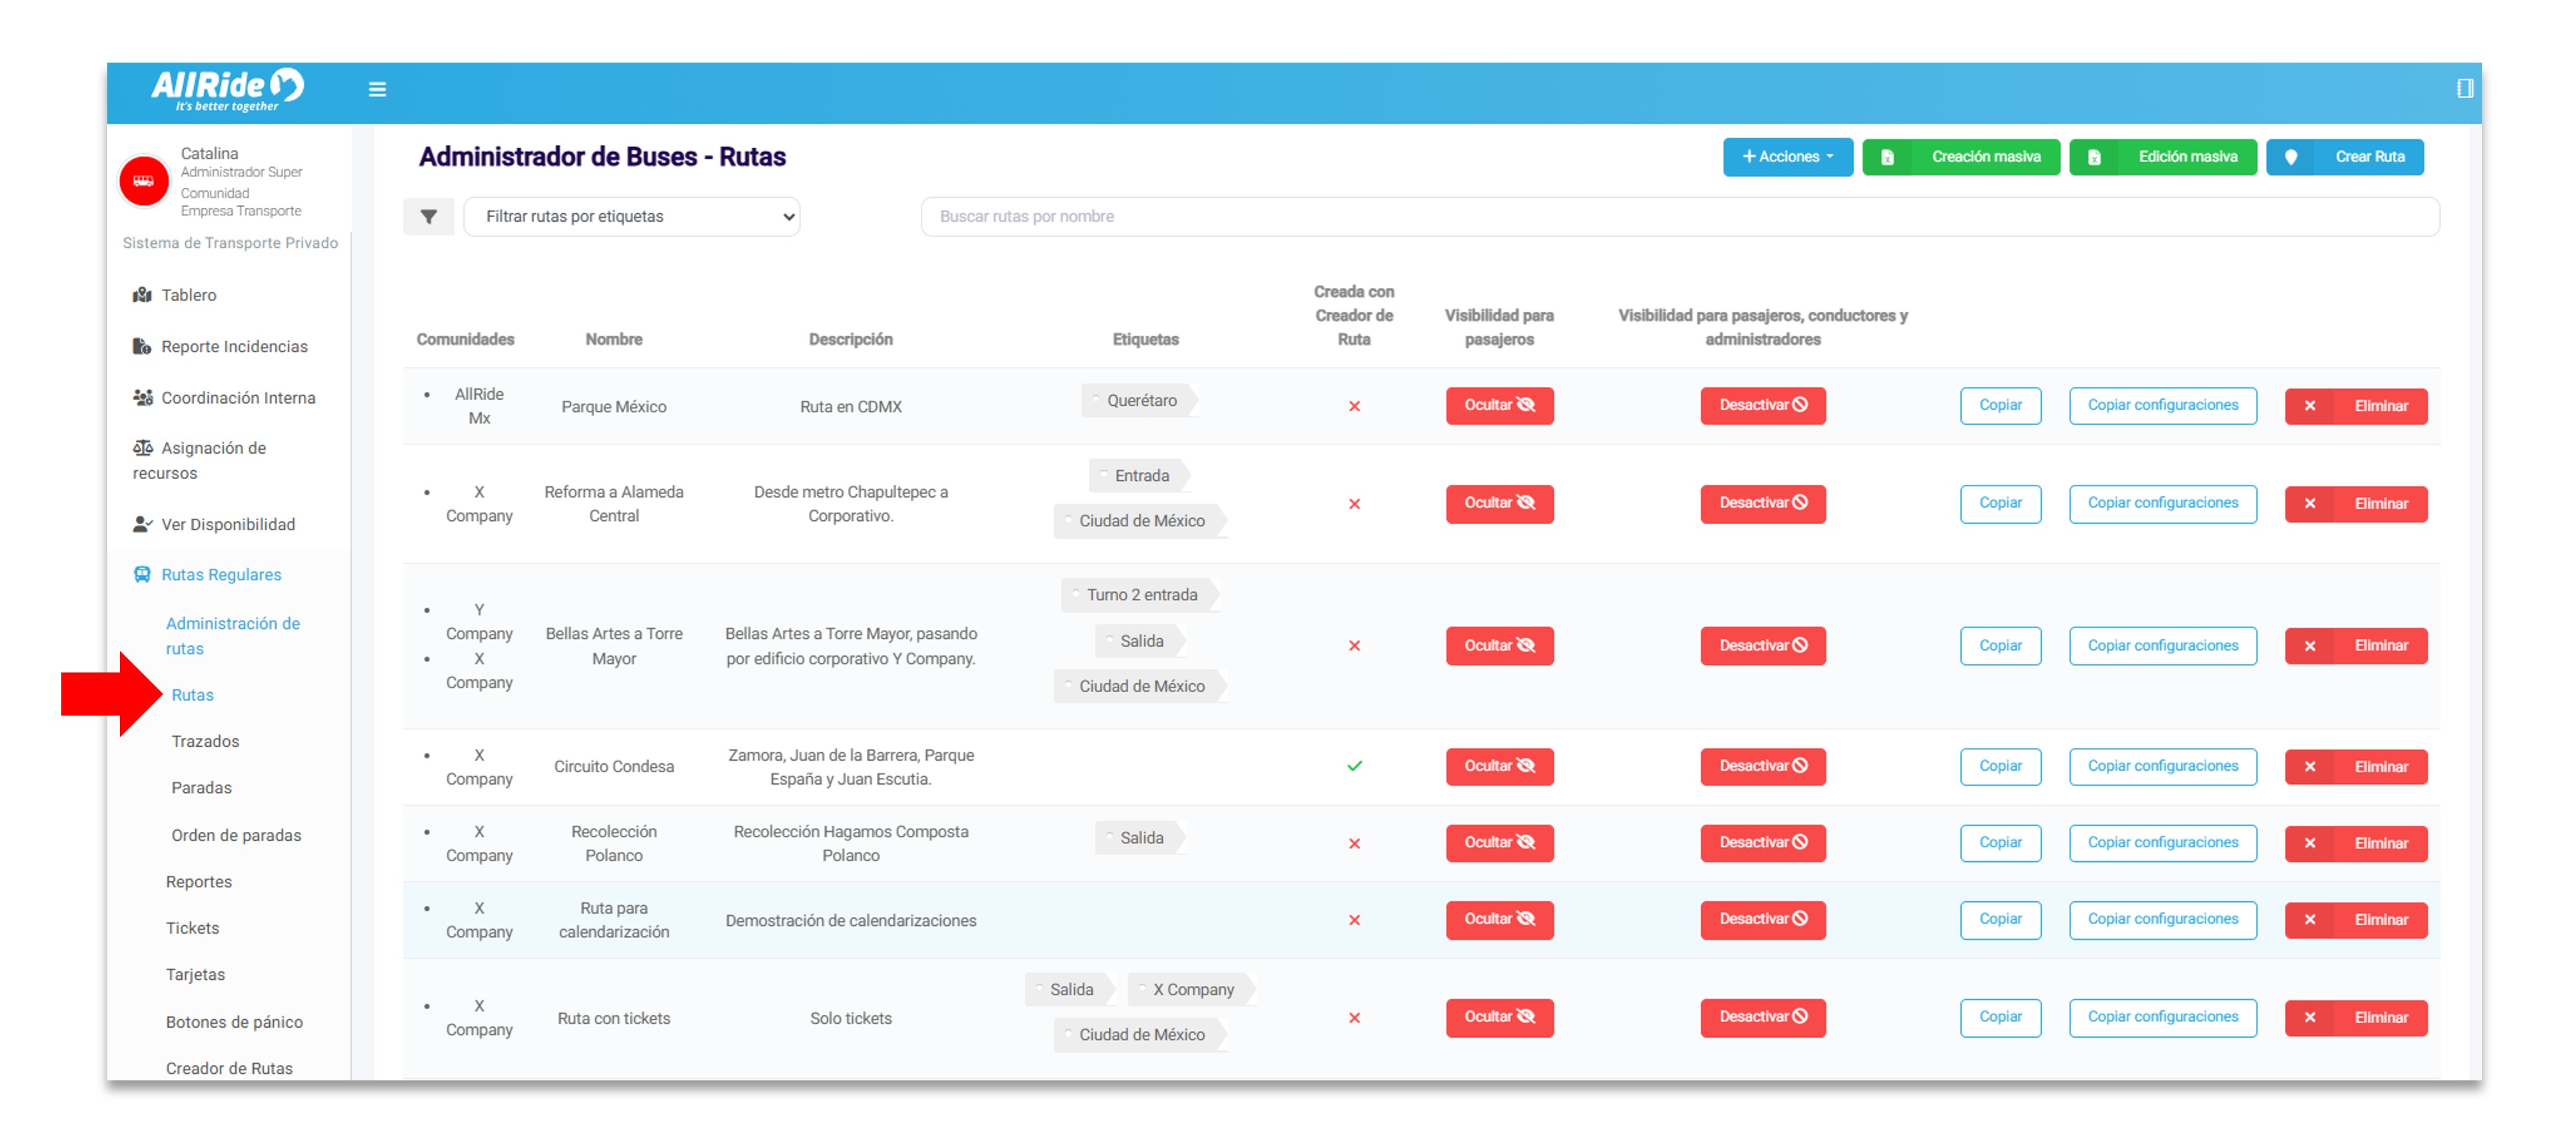Copy the Recolección Polanco route
2576x1145 pixels.
tap(1999, 843)
